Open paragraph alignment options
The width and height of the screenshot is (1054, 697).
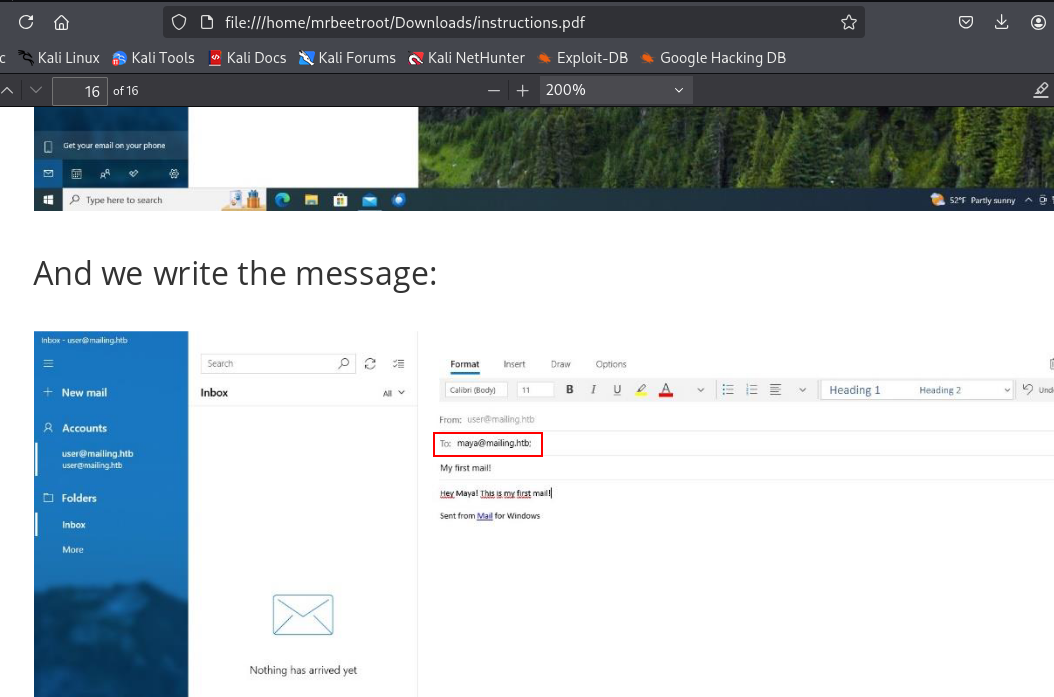[x=775, y=390]
